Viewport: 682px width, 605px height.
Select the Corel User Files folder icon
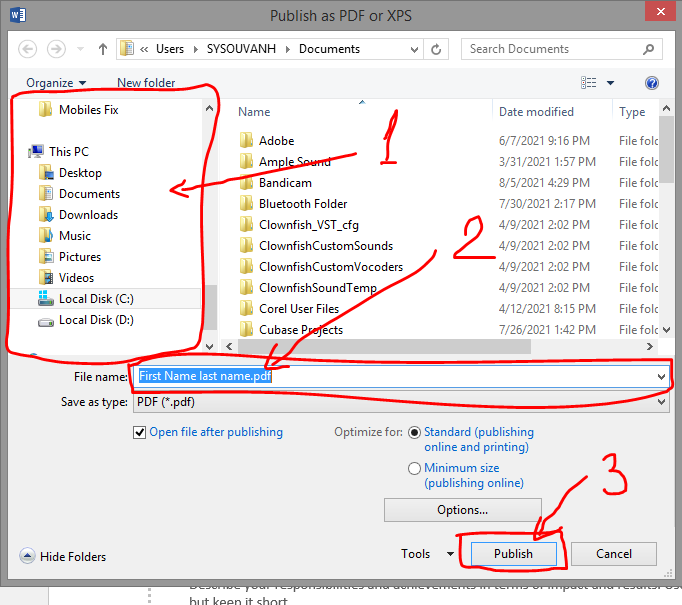pyautogui.click(x=246, y=309)
